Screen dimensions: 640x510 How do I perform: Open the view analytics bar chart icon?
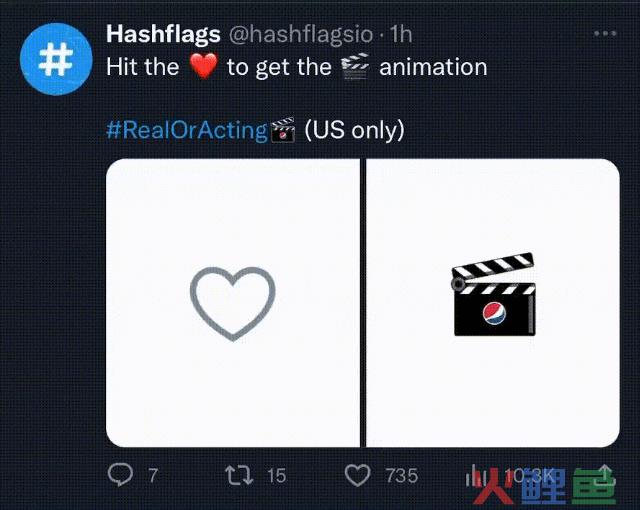475,476
